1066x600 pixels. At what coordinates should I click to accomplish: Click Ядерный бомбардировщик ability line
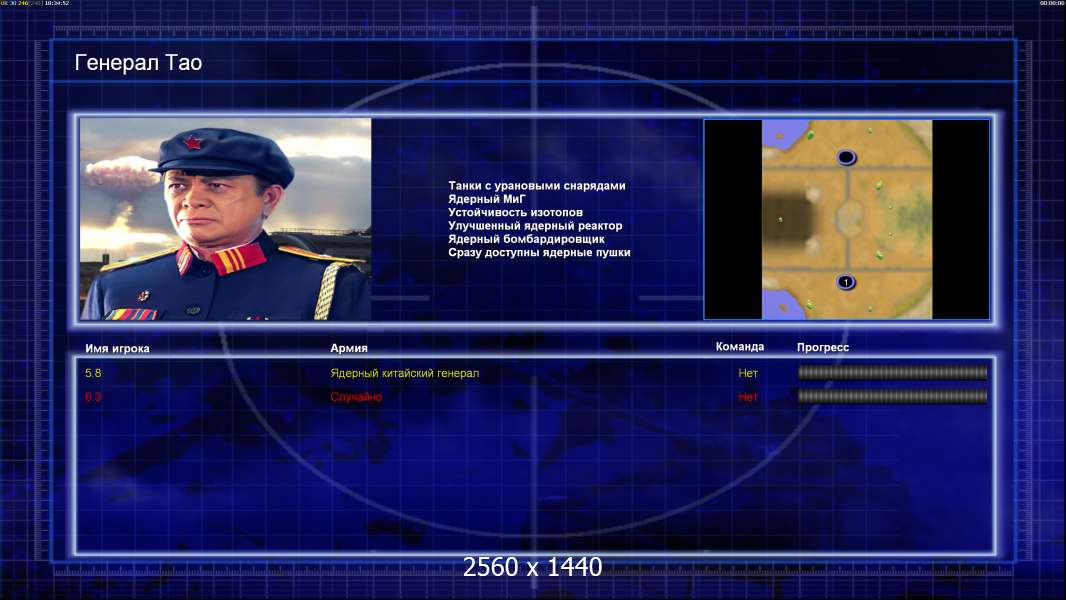526,239
